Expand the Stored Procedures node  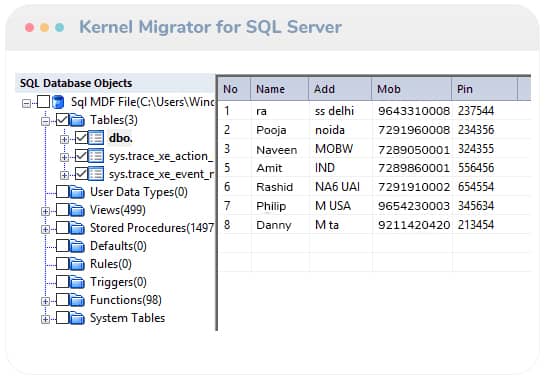pos(45,229)
